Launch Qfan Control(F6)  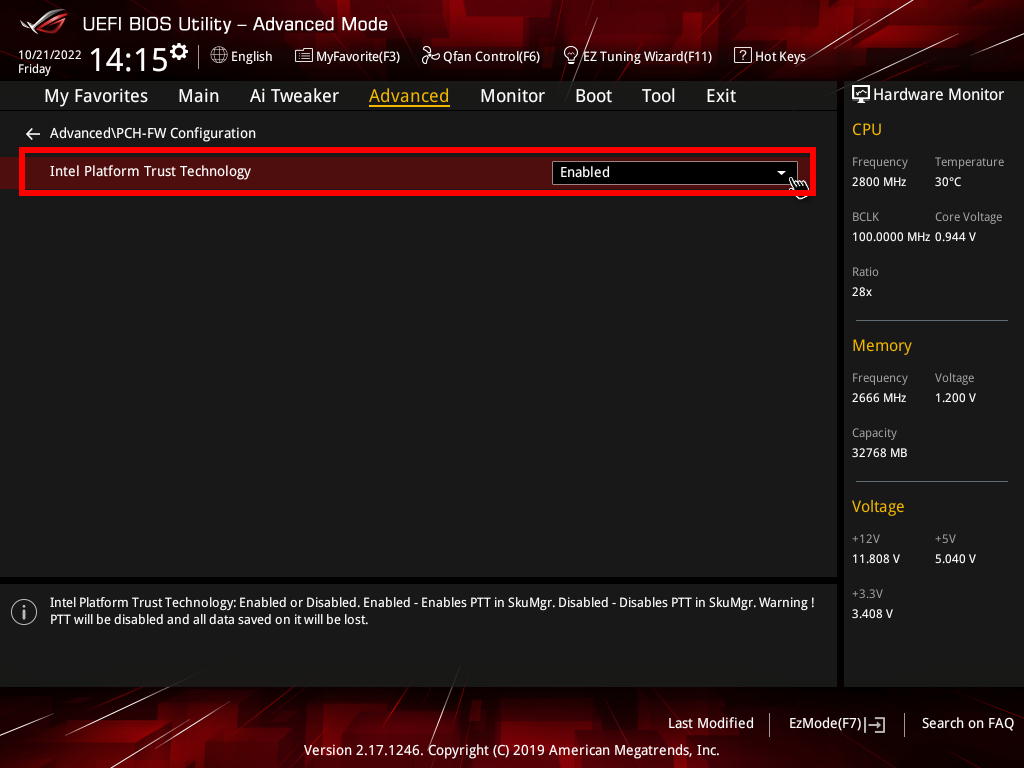[x=481, y=56]
